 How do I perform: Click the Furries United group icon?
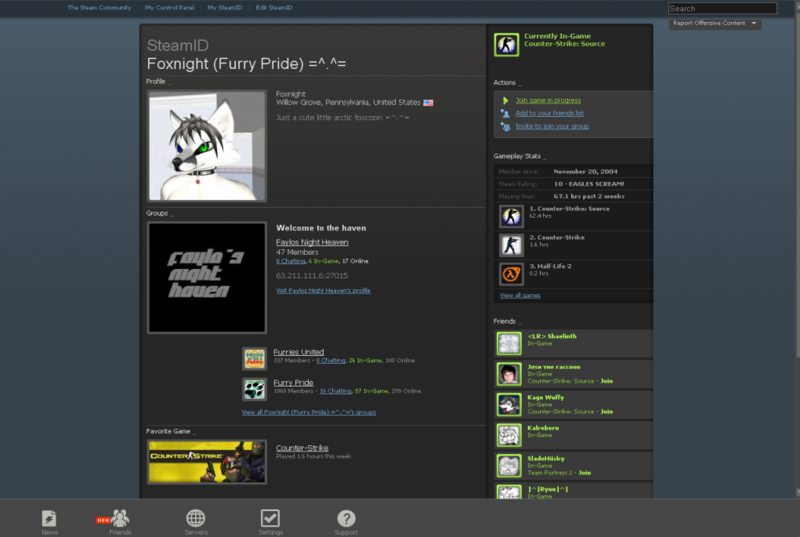254,359
